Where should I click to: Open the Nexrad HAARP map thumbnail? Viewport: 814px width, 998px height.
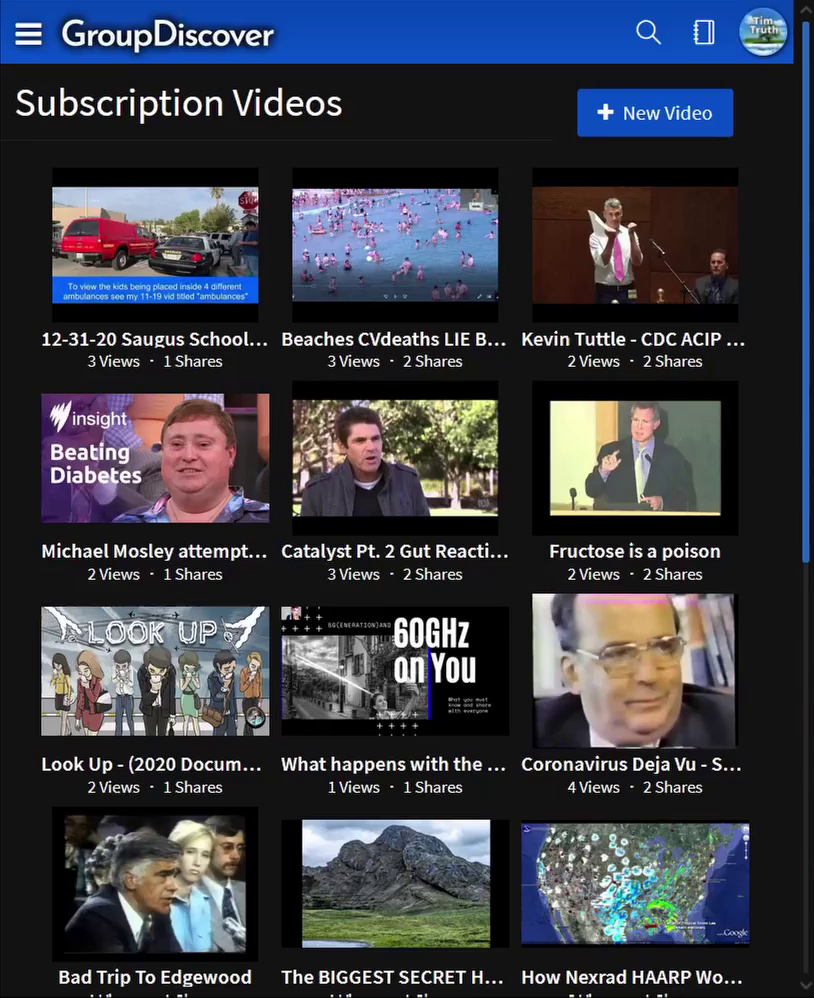click(x=635, y=884)
